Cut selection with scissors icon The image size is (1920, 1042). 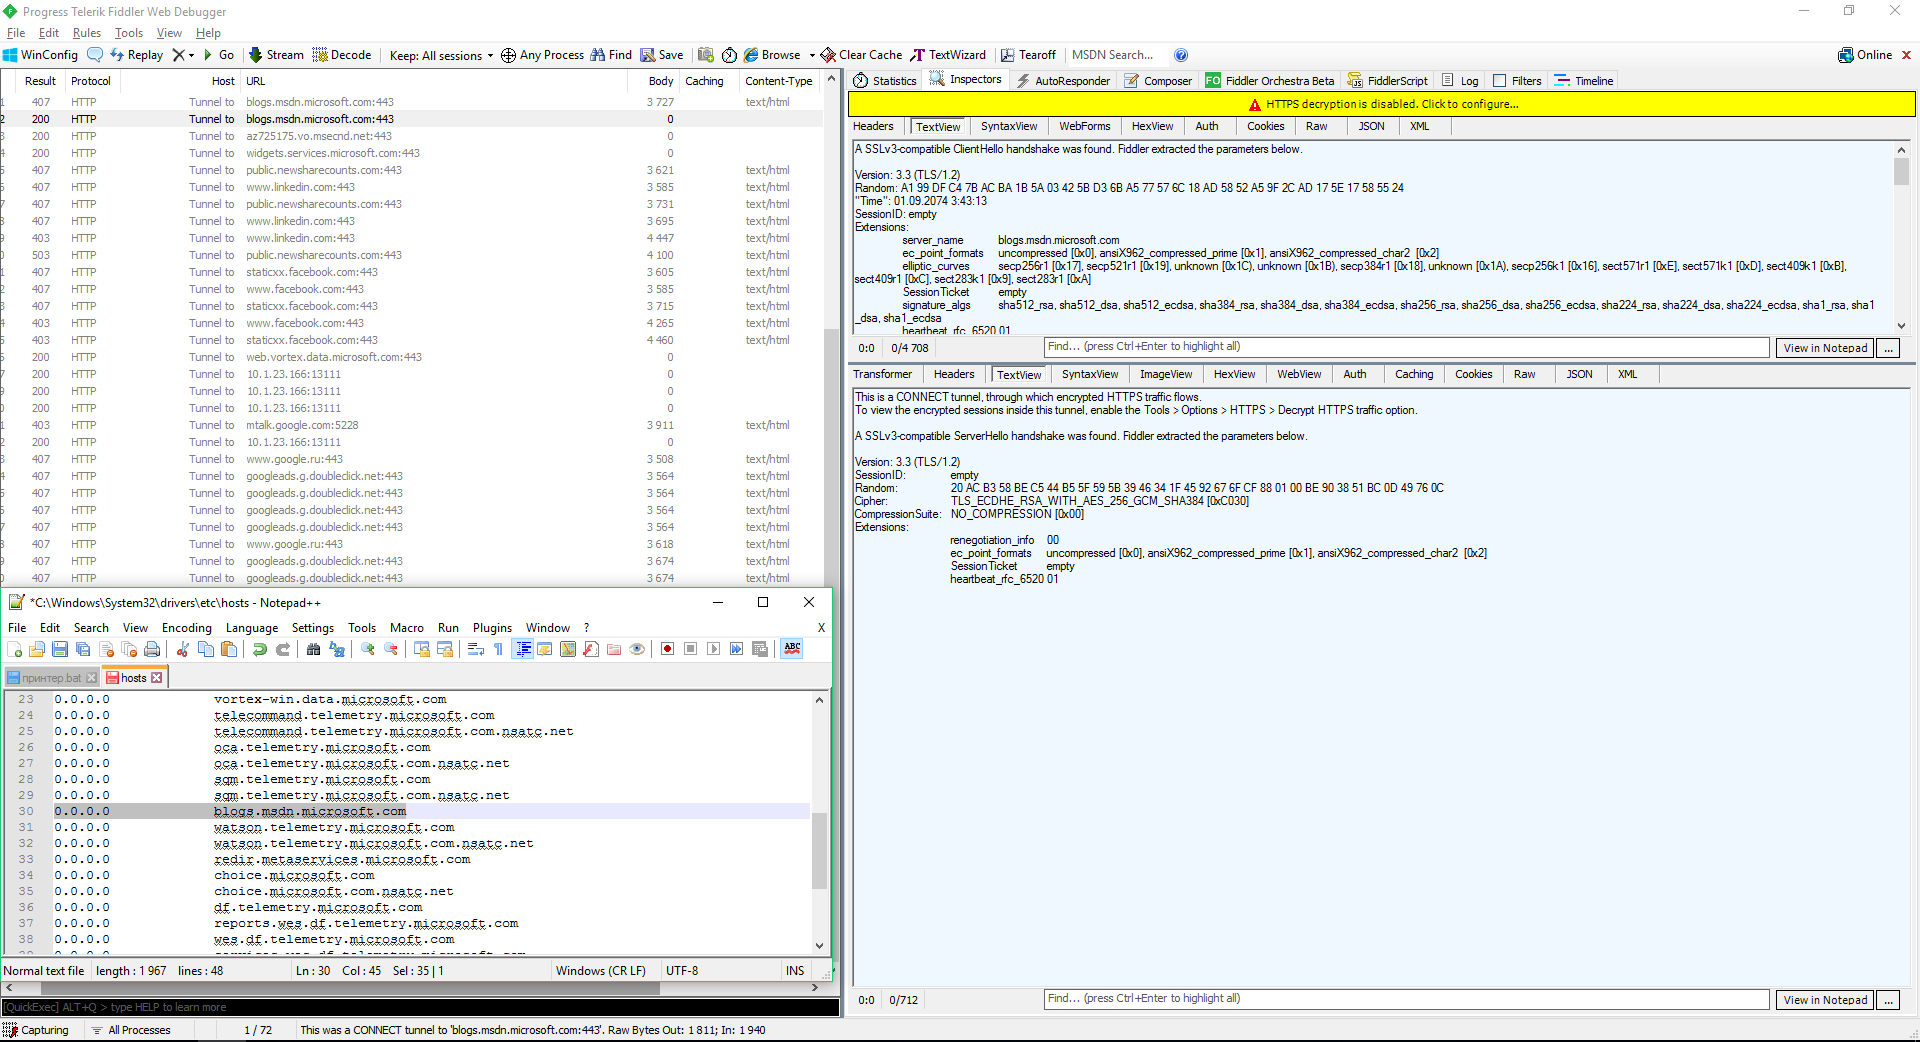pos(183,649)
